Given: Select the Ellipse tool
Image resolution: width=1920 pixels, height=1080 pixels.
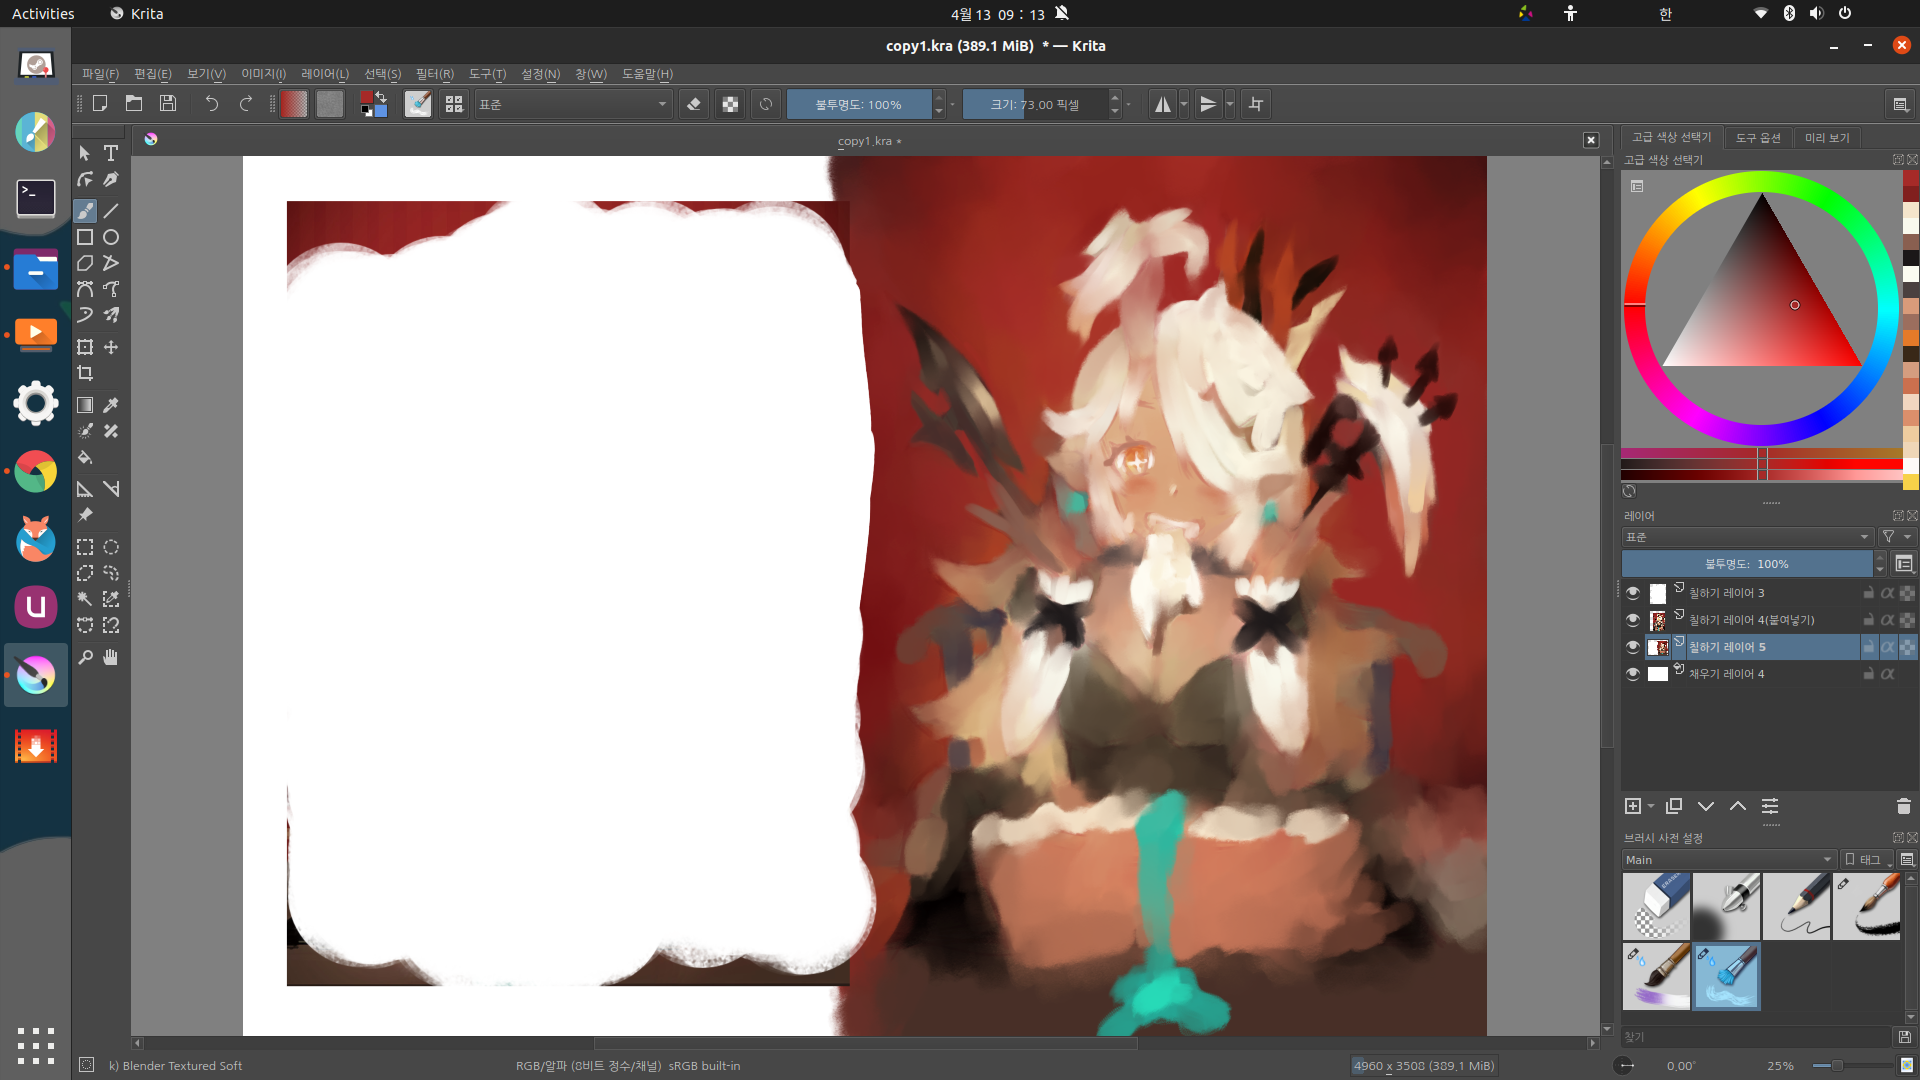Looking at the screenshot, I should click(111, 237).
